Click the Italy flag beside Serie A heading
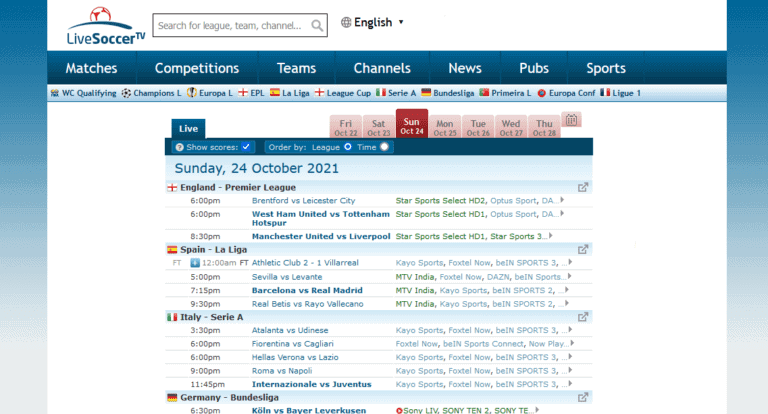 [x=172, y=317]
